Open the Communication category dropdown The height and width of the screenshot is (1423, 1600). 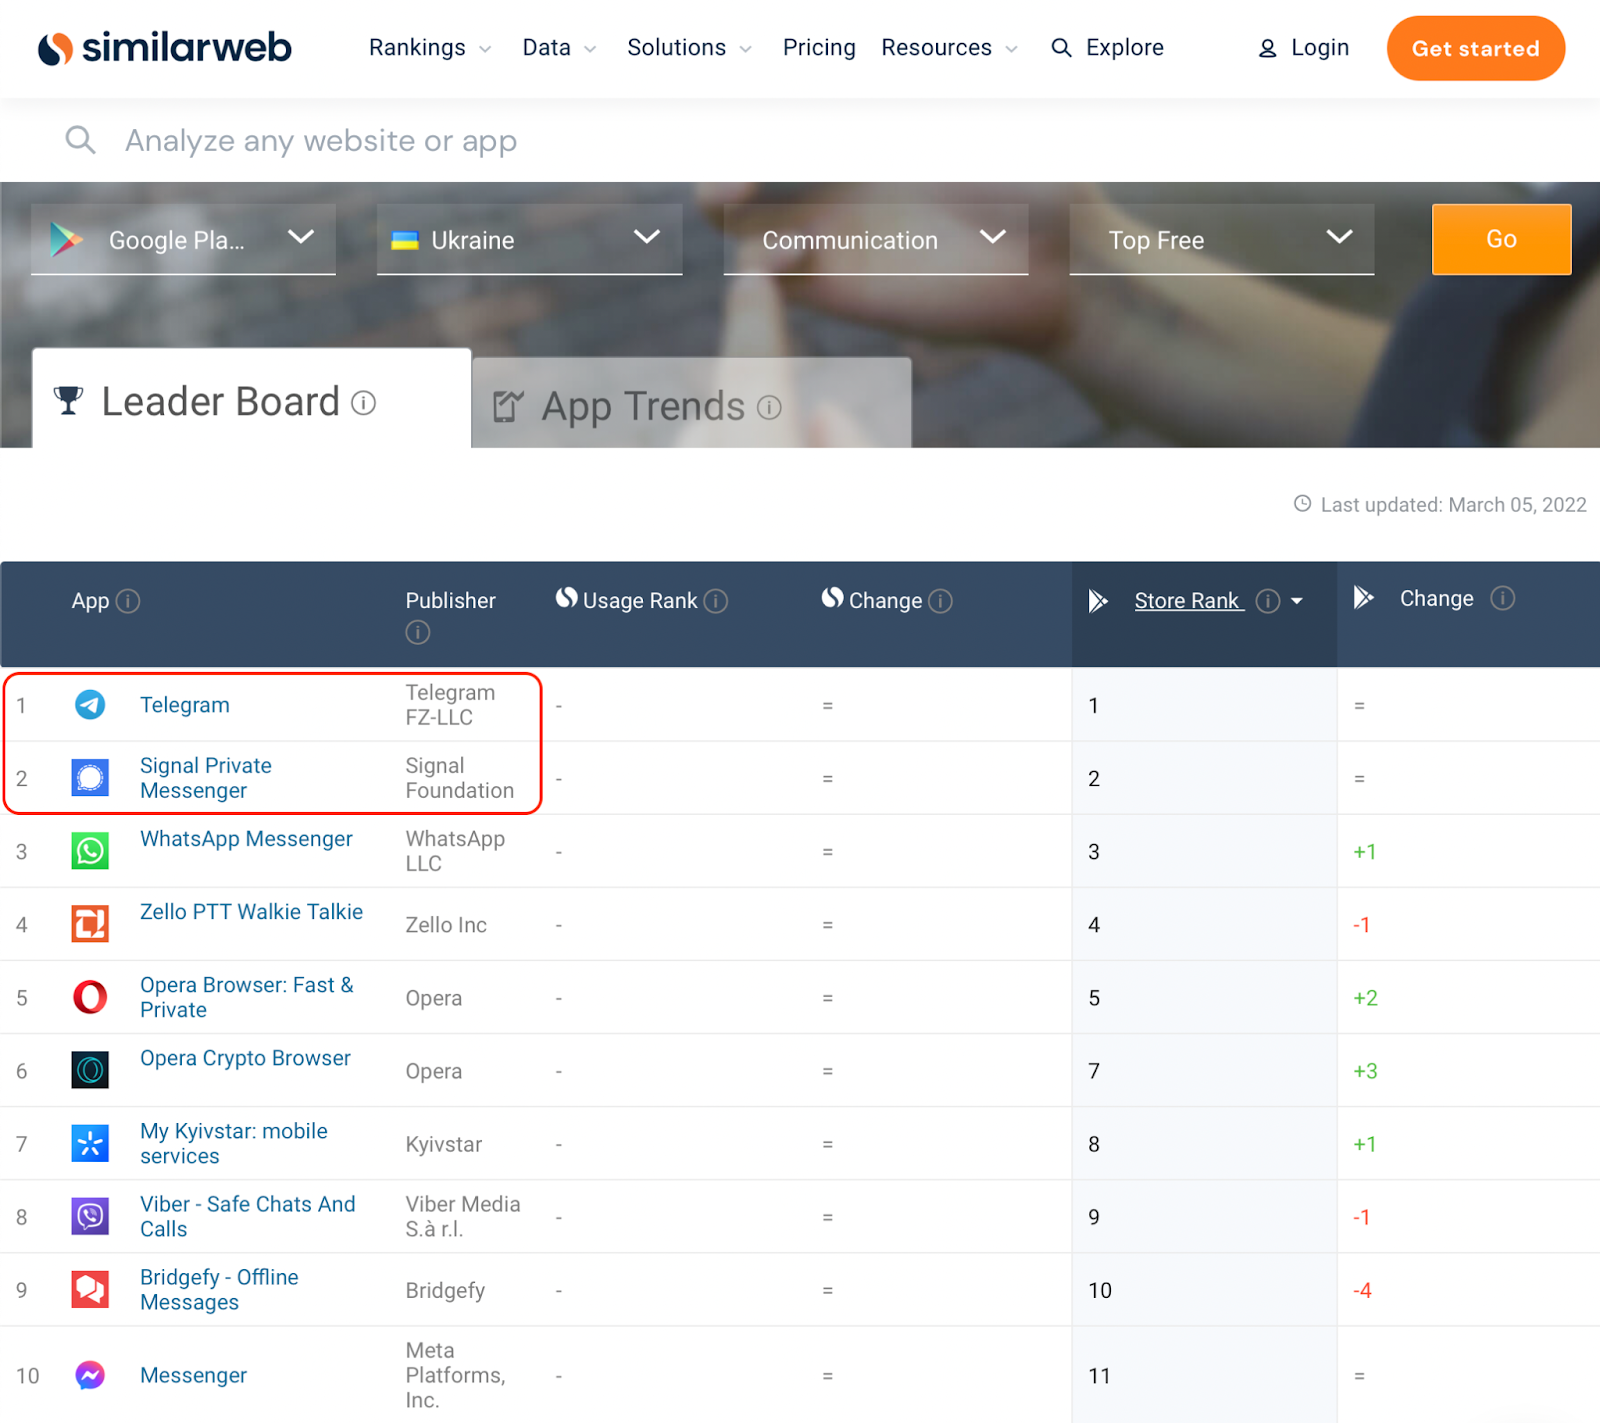[875, 239]
